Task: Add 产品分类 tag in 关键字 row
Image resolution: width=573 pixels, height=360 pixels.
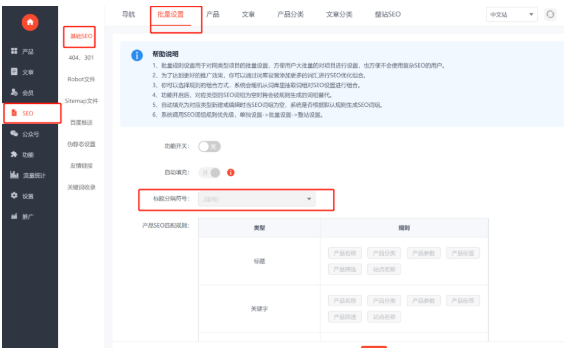Action: coord(384,301)
